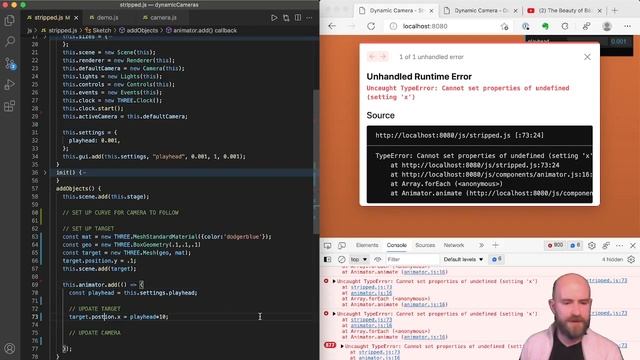The height and width of the screenshot is (360, 640).
Task: Click the 900 errors counter in DevTools
Action: (556, 245)
